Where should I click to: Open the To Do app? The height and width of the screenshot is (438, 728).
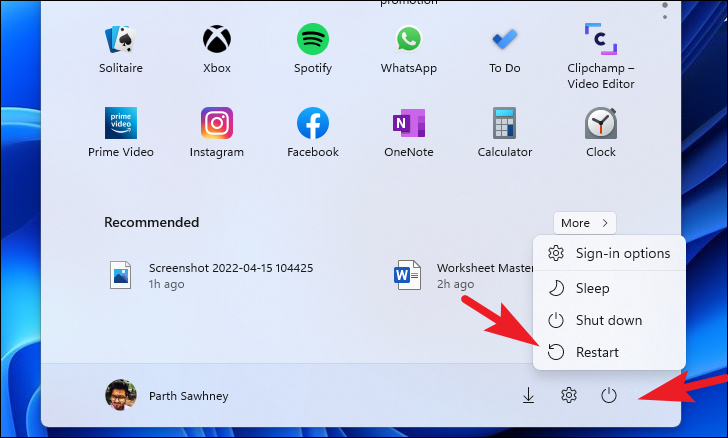coord(505,48)
